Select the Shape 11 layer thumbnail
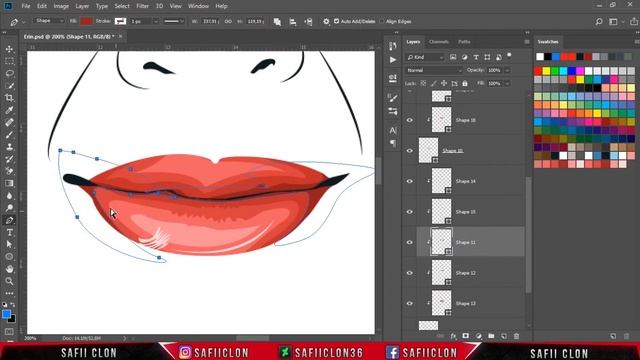 pyautogui.click(x=441, y=242)
